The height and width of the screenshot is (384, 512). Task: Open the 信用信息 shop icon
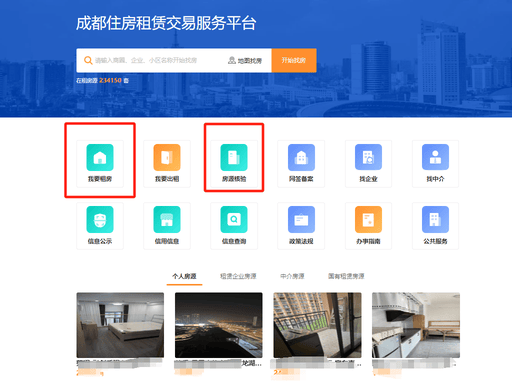coord(167,219)
